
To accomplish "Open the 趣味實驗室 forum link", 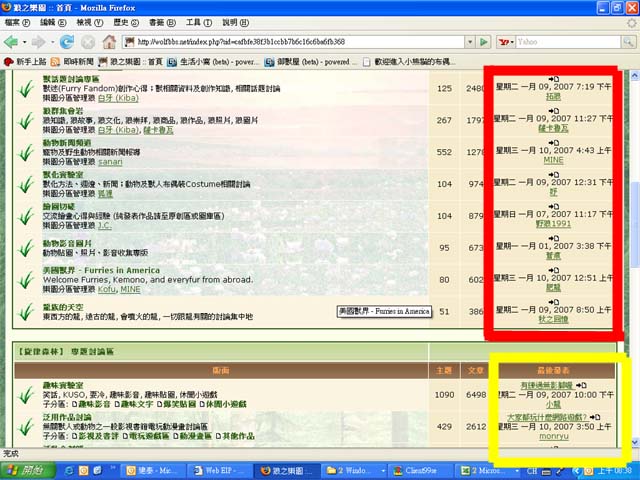I will pyautogui.click(x=63, y=384).
